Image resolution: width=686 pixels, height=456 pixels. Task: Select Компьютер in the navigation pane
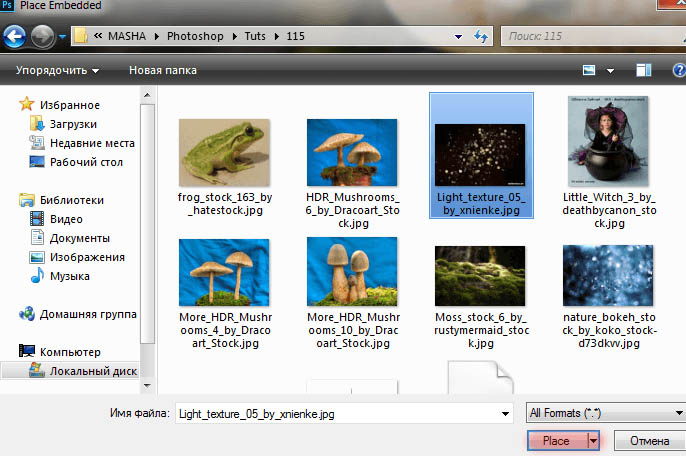click(x=70, y=352)
